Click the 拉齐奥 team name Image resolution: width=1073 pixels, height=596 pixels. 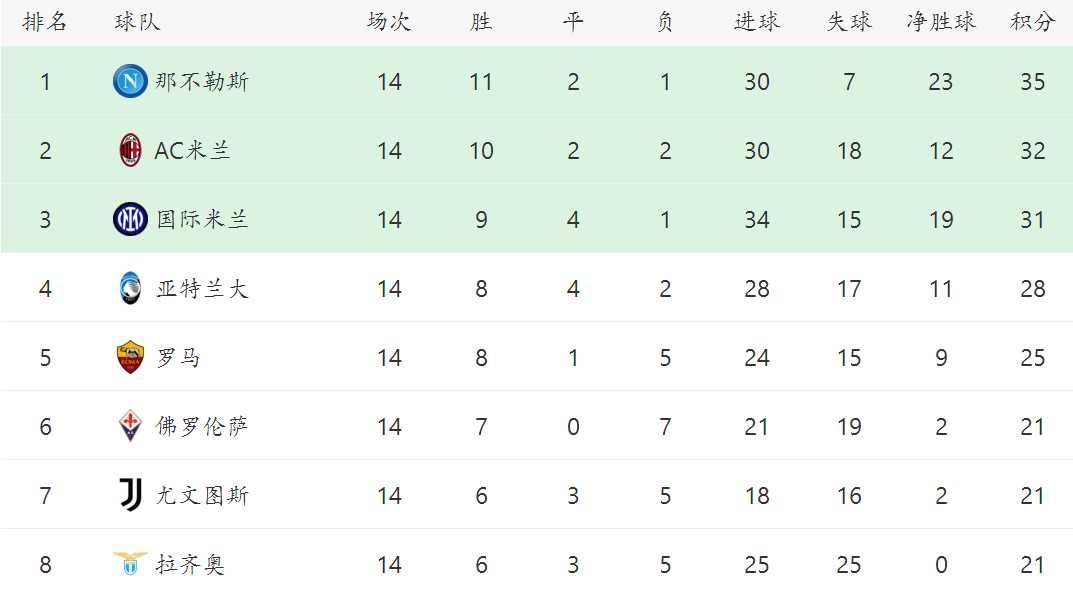coord(190,565)
